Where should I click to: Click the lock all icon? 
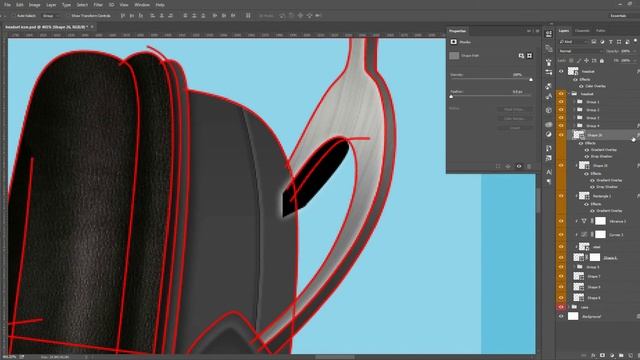[x=602, y=60]
